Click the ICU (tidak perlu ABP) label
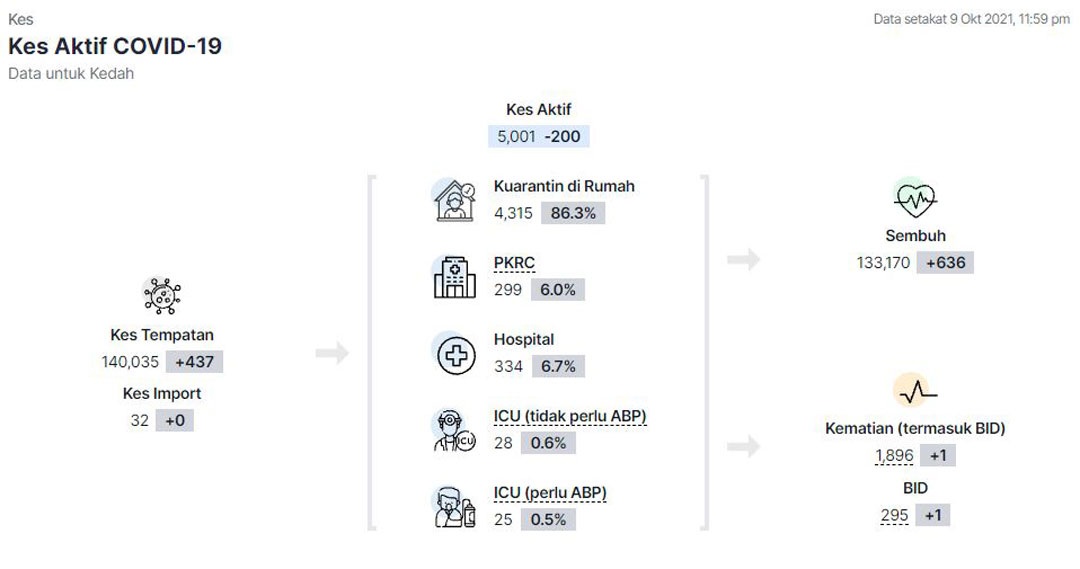This screenshot has width=1080, height=569. coord(570,416)
